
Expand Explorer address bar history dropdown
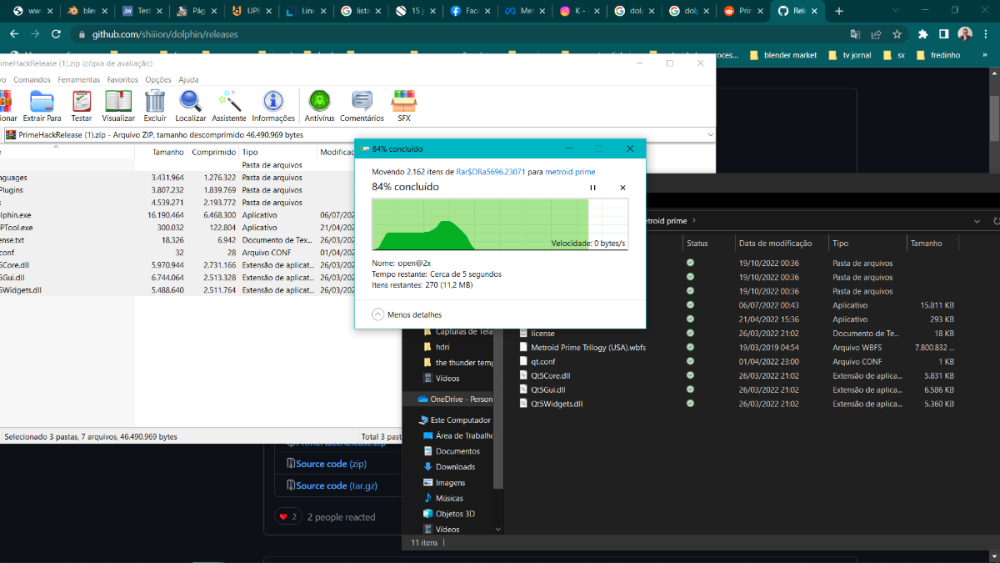coord(976,221)
